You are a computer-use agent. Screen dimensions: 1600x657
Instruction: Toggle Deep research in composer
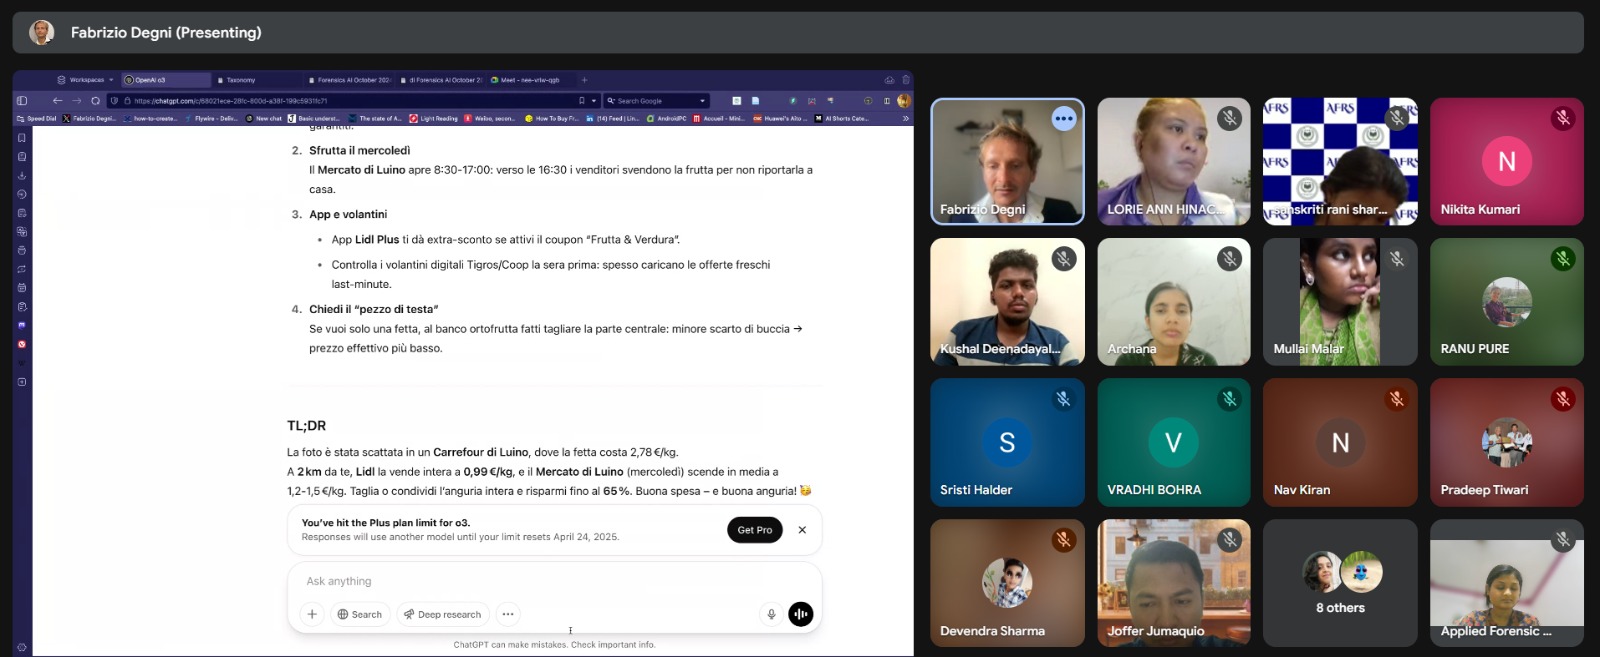pyautogui.click(x=443, y=614)
